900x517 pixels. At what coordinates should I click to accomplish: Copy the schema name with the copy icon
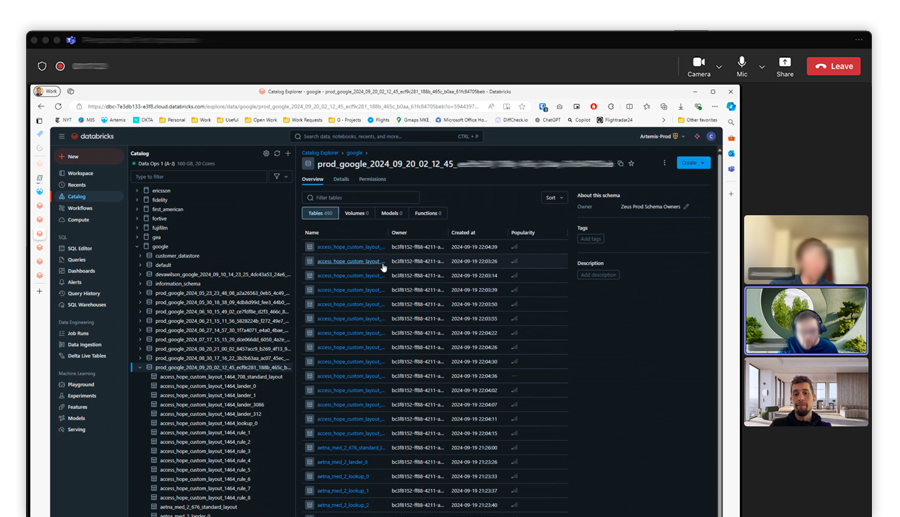pos(620,164)
